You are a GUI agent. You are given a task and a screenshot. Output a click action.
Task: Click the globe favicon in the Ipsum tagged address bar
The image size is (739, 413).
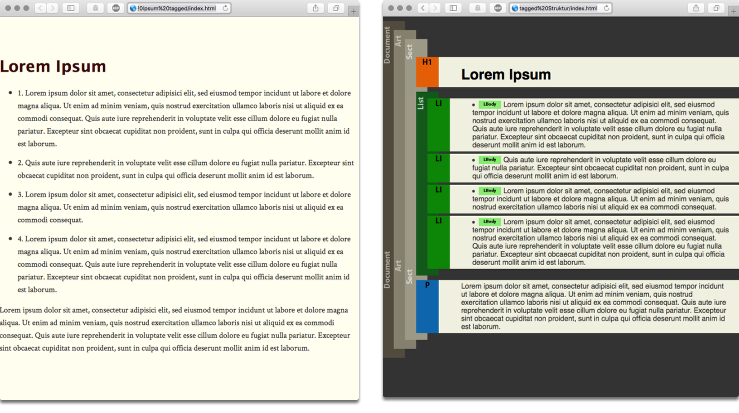(133, 8)
